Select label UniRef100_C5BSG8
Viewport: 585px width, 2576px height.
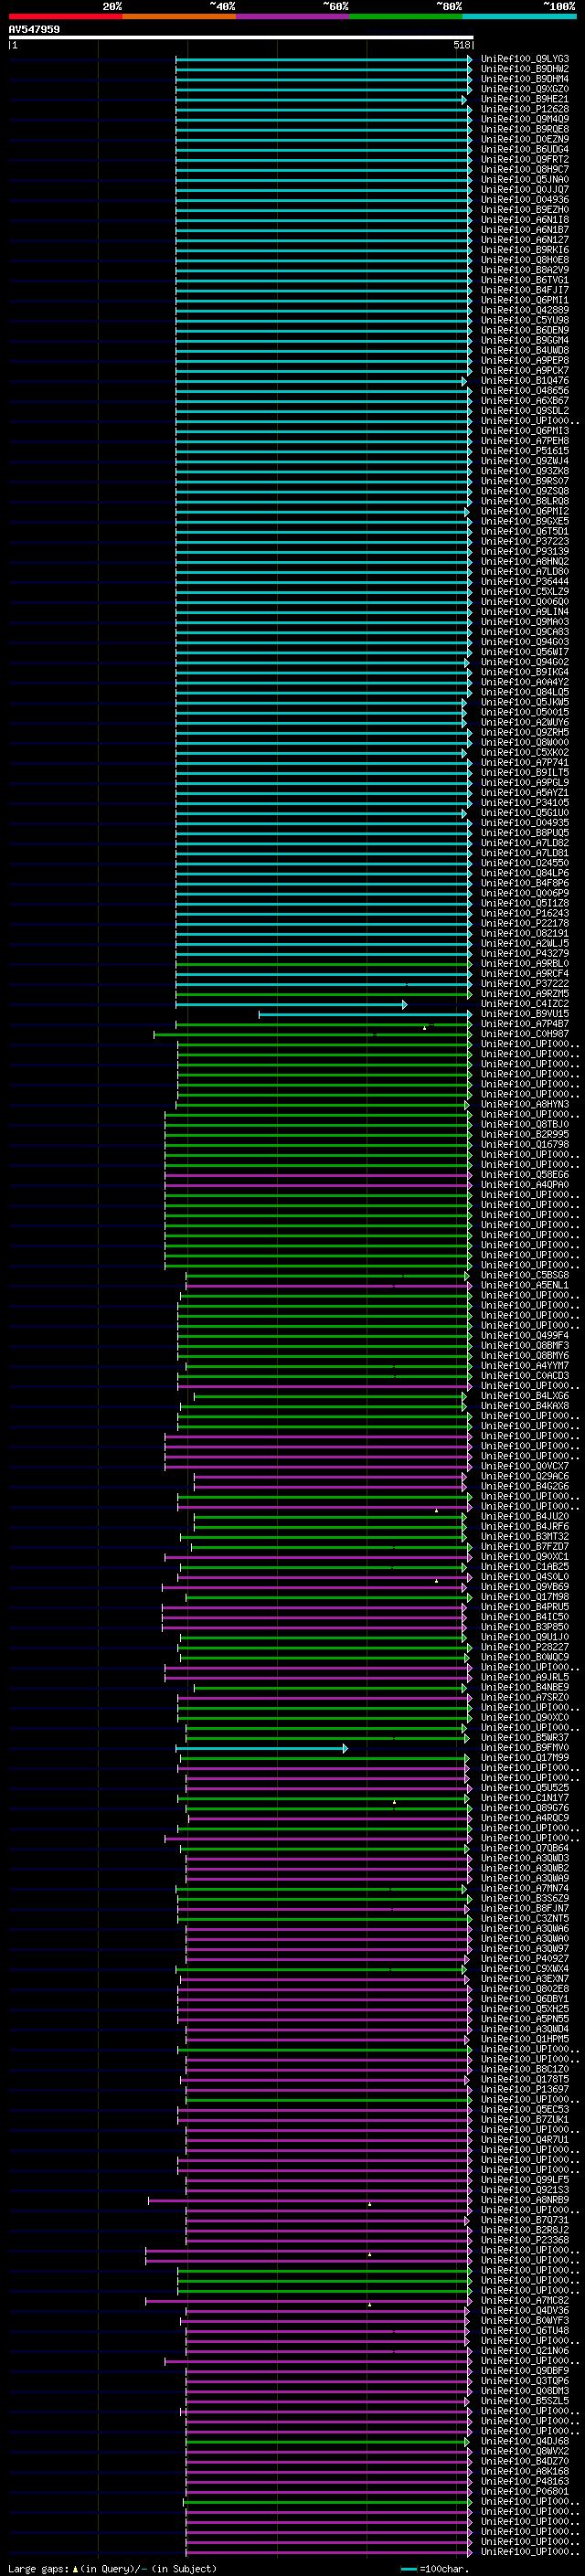tap(525, 1275)
